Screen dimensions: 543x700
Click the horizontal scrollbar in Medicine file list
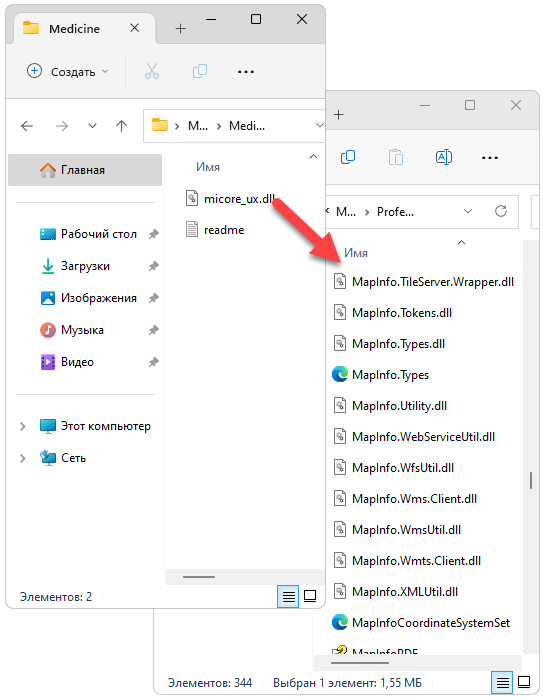(199, 577)
